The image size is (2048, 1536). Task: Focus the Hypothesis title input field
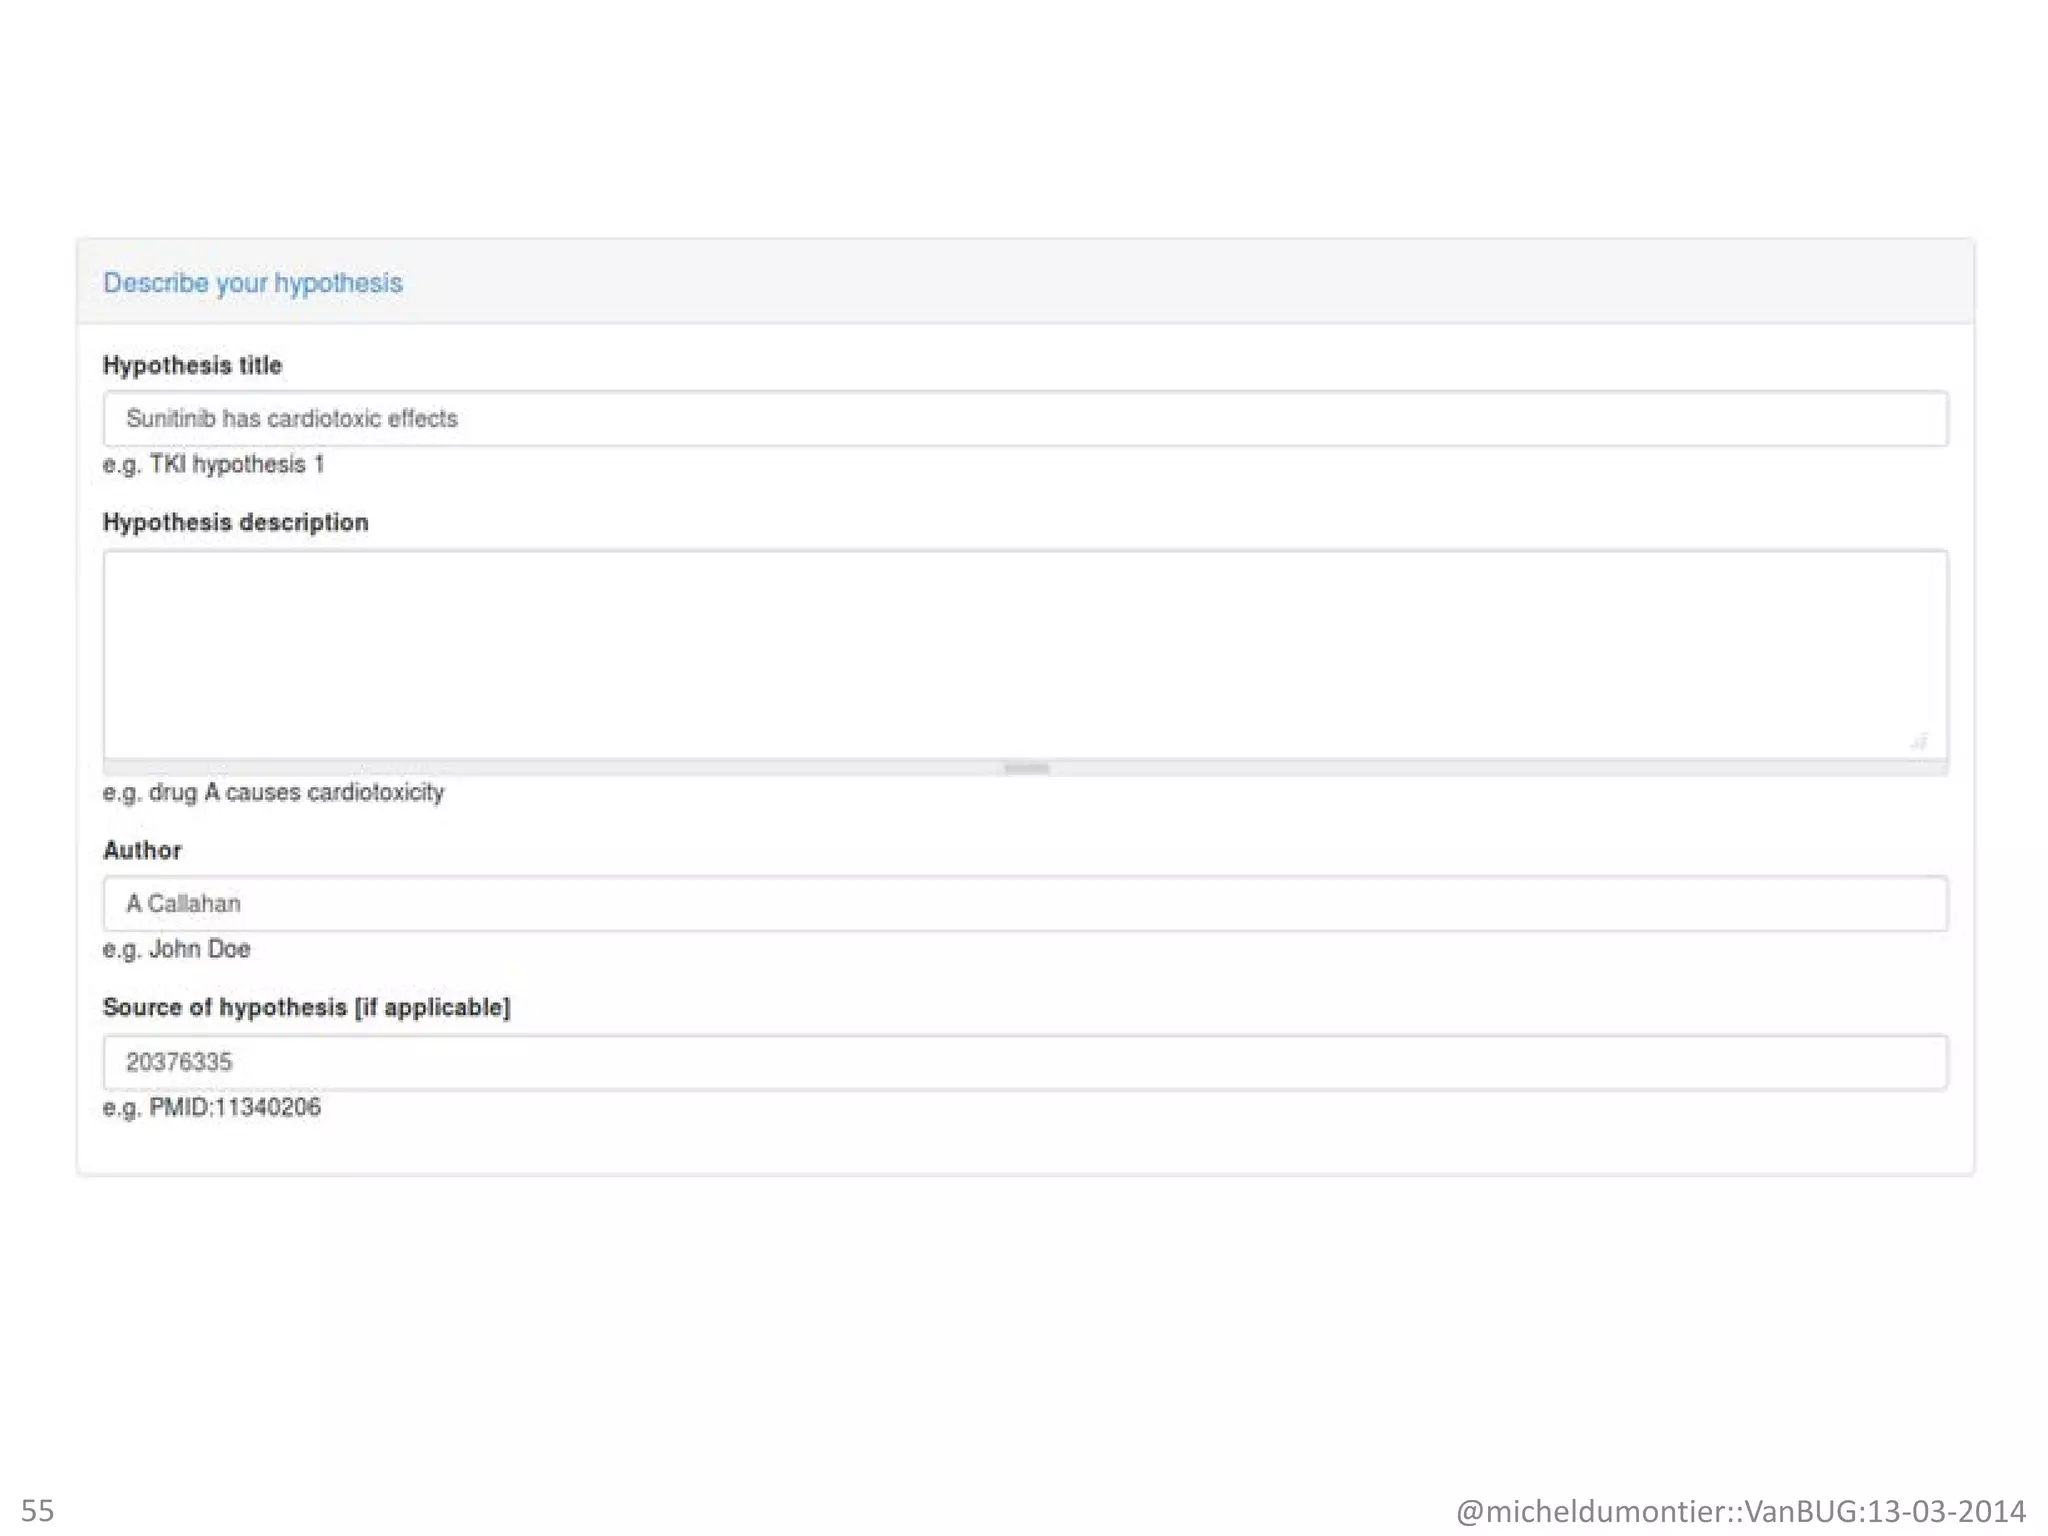point(1025,418)
